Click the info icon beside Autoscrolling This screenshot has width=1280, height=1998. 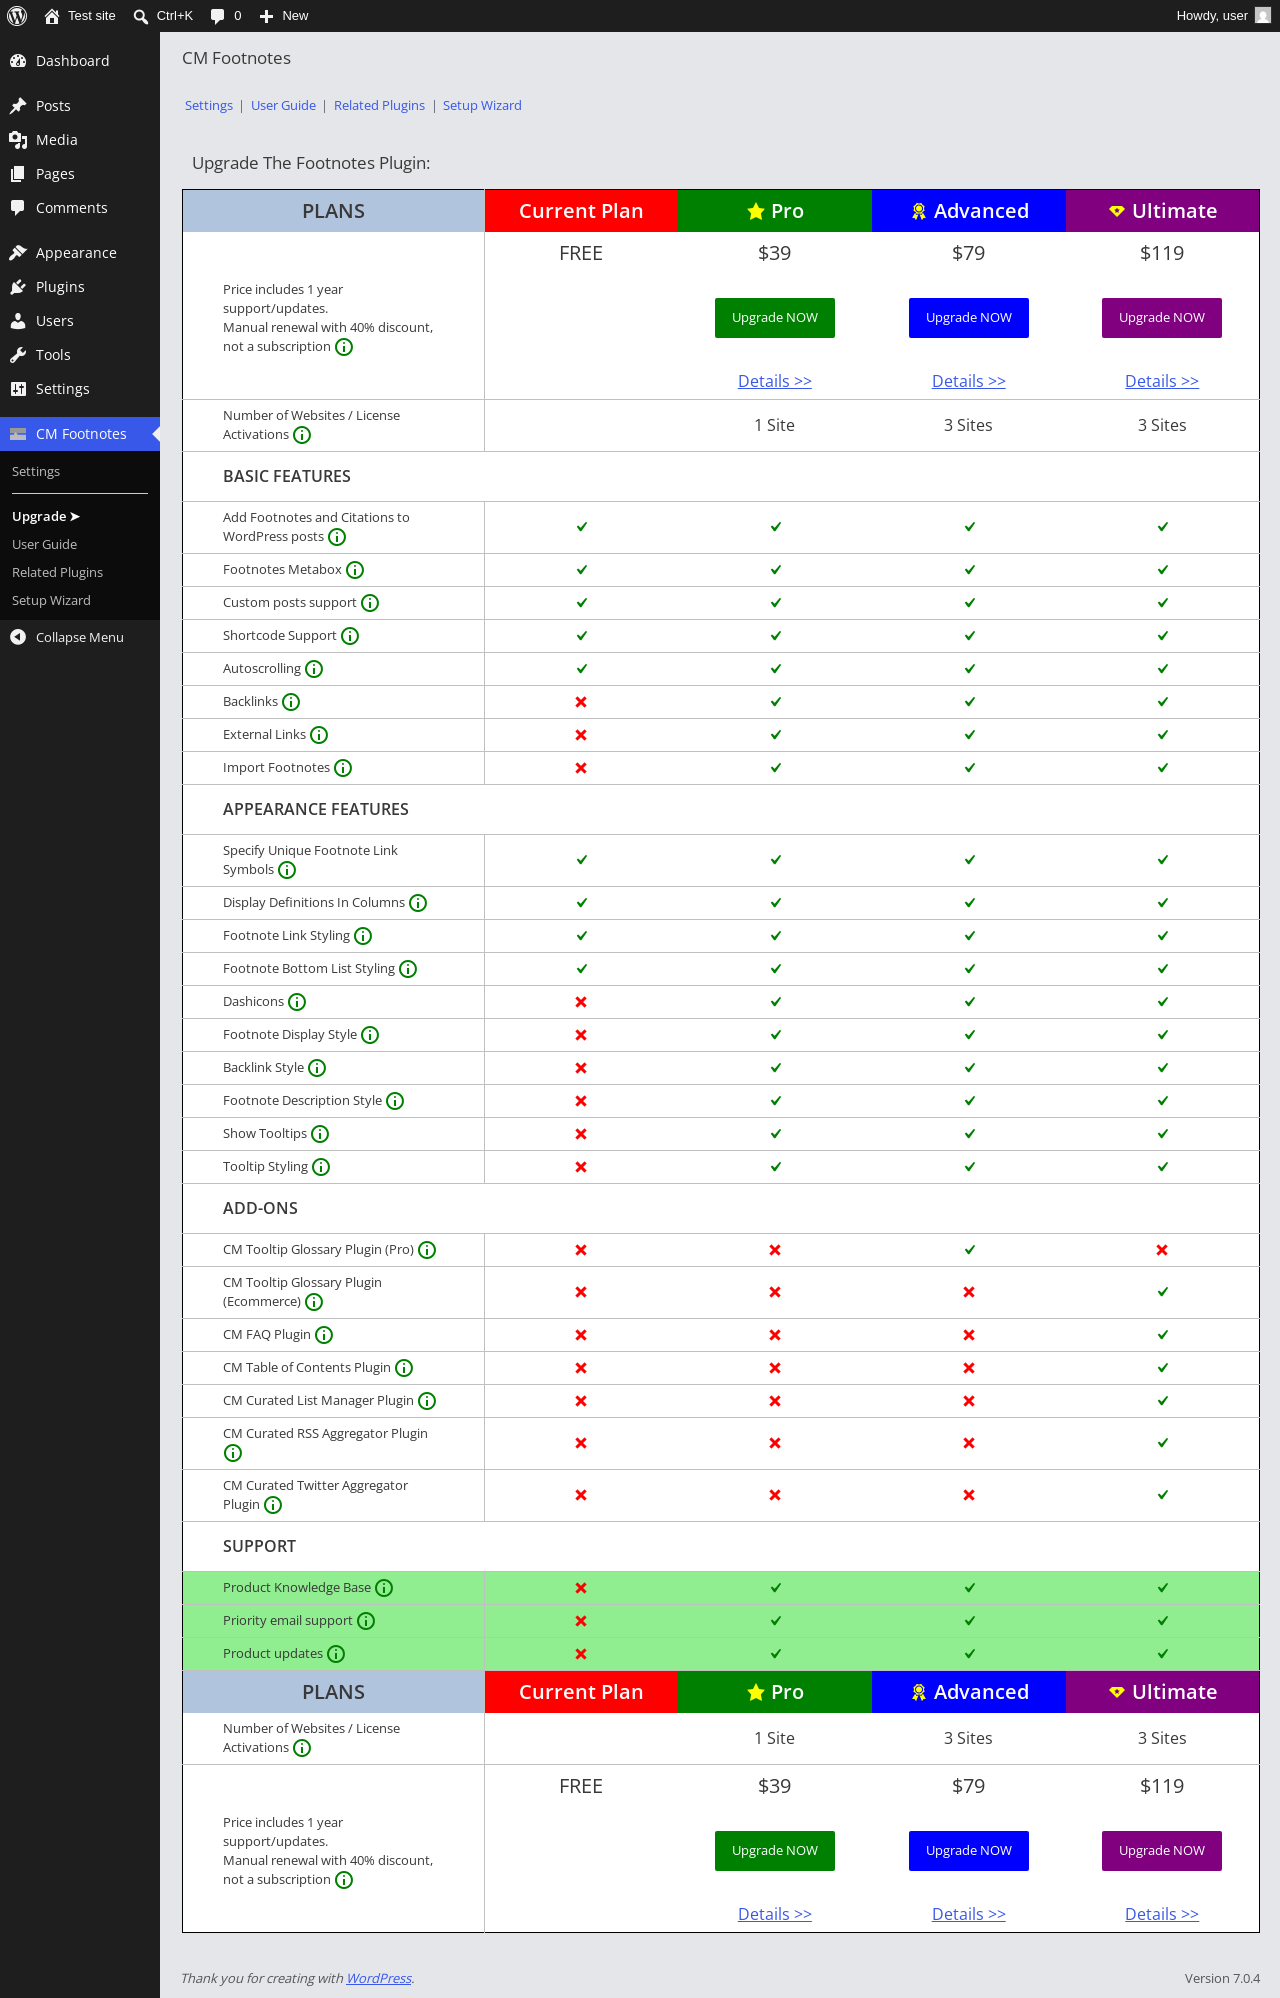(314, 669)
